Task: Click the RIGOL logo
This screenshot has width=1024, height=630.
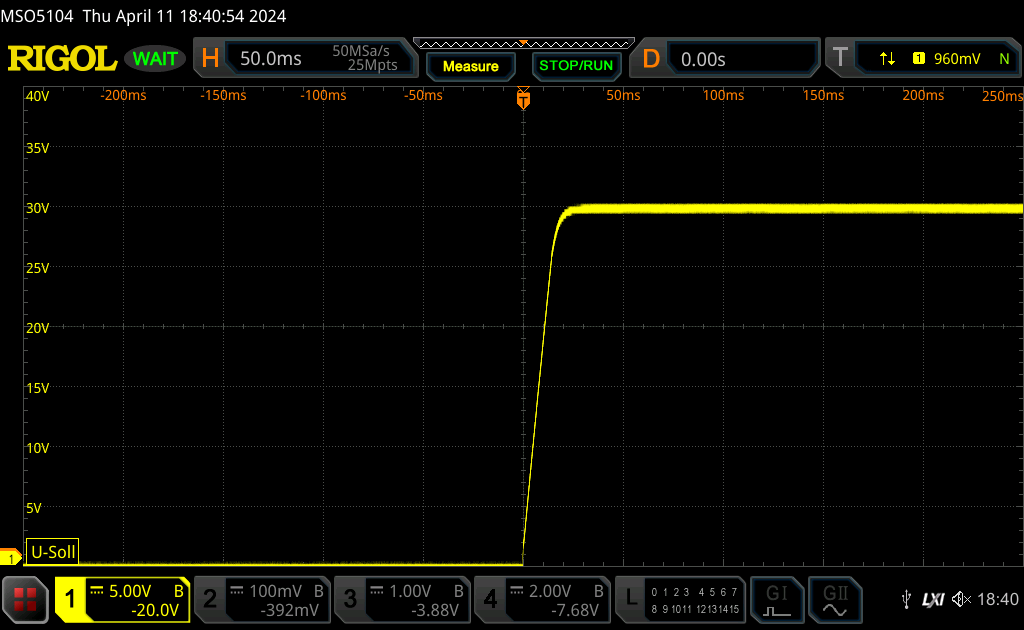Action: click(62, 59)
